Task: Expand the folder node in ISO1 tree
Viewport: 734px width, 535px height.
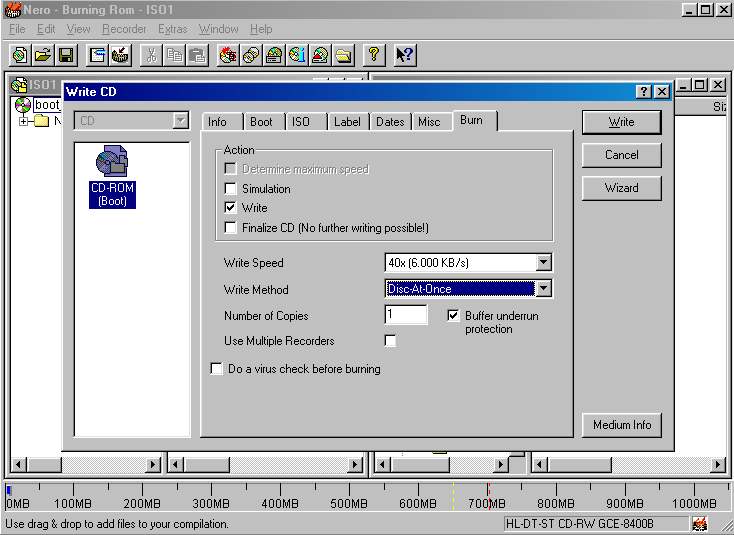Action: click(x=23, y=121)
